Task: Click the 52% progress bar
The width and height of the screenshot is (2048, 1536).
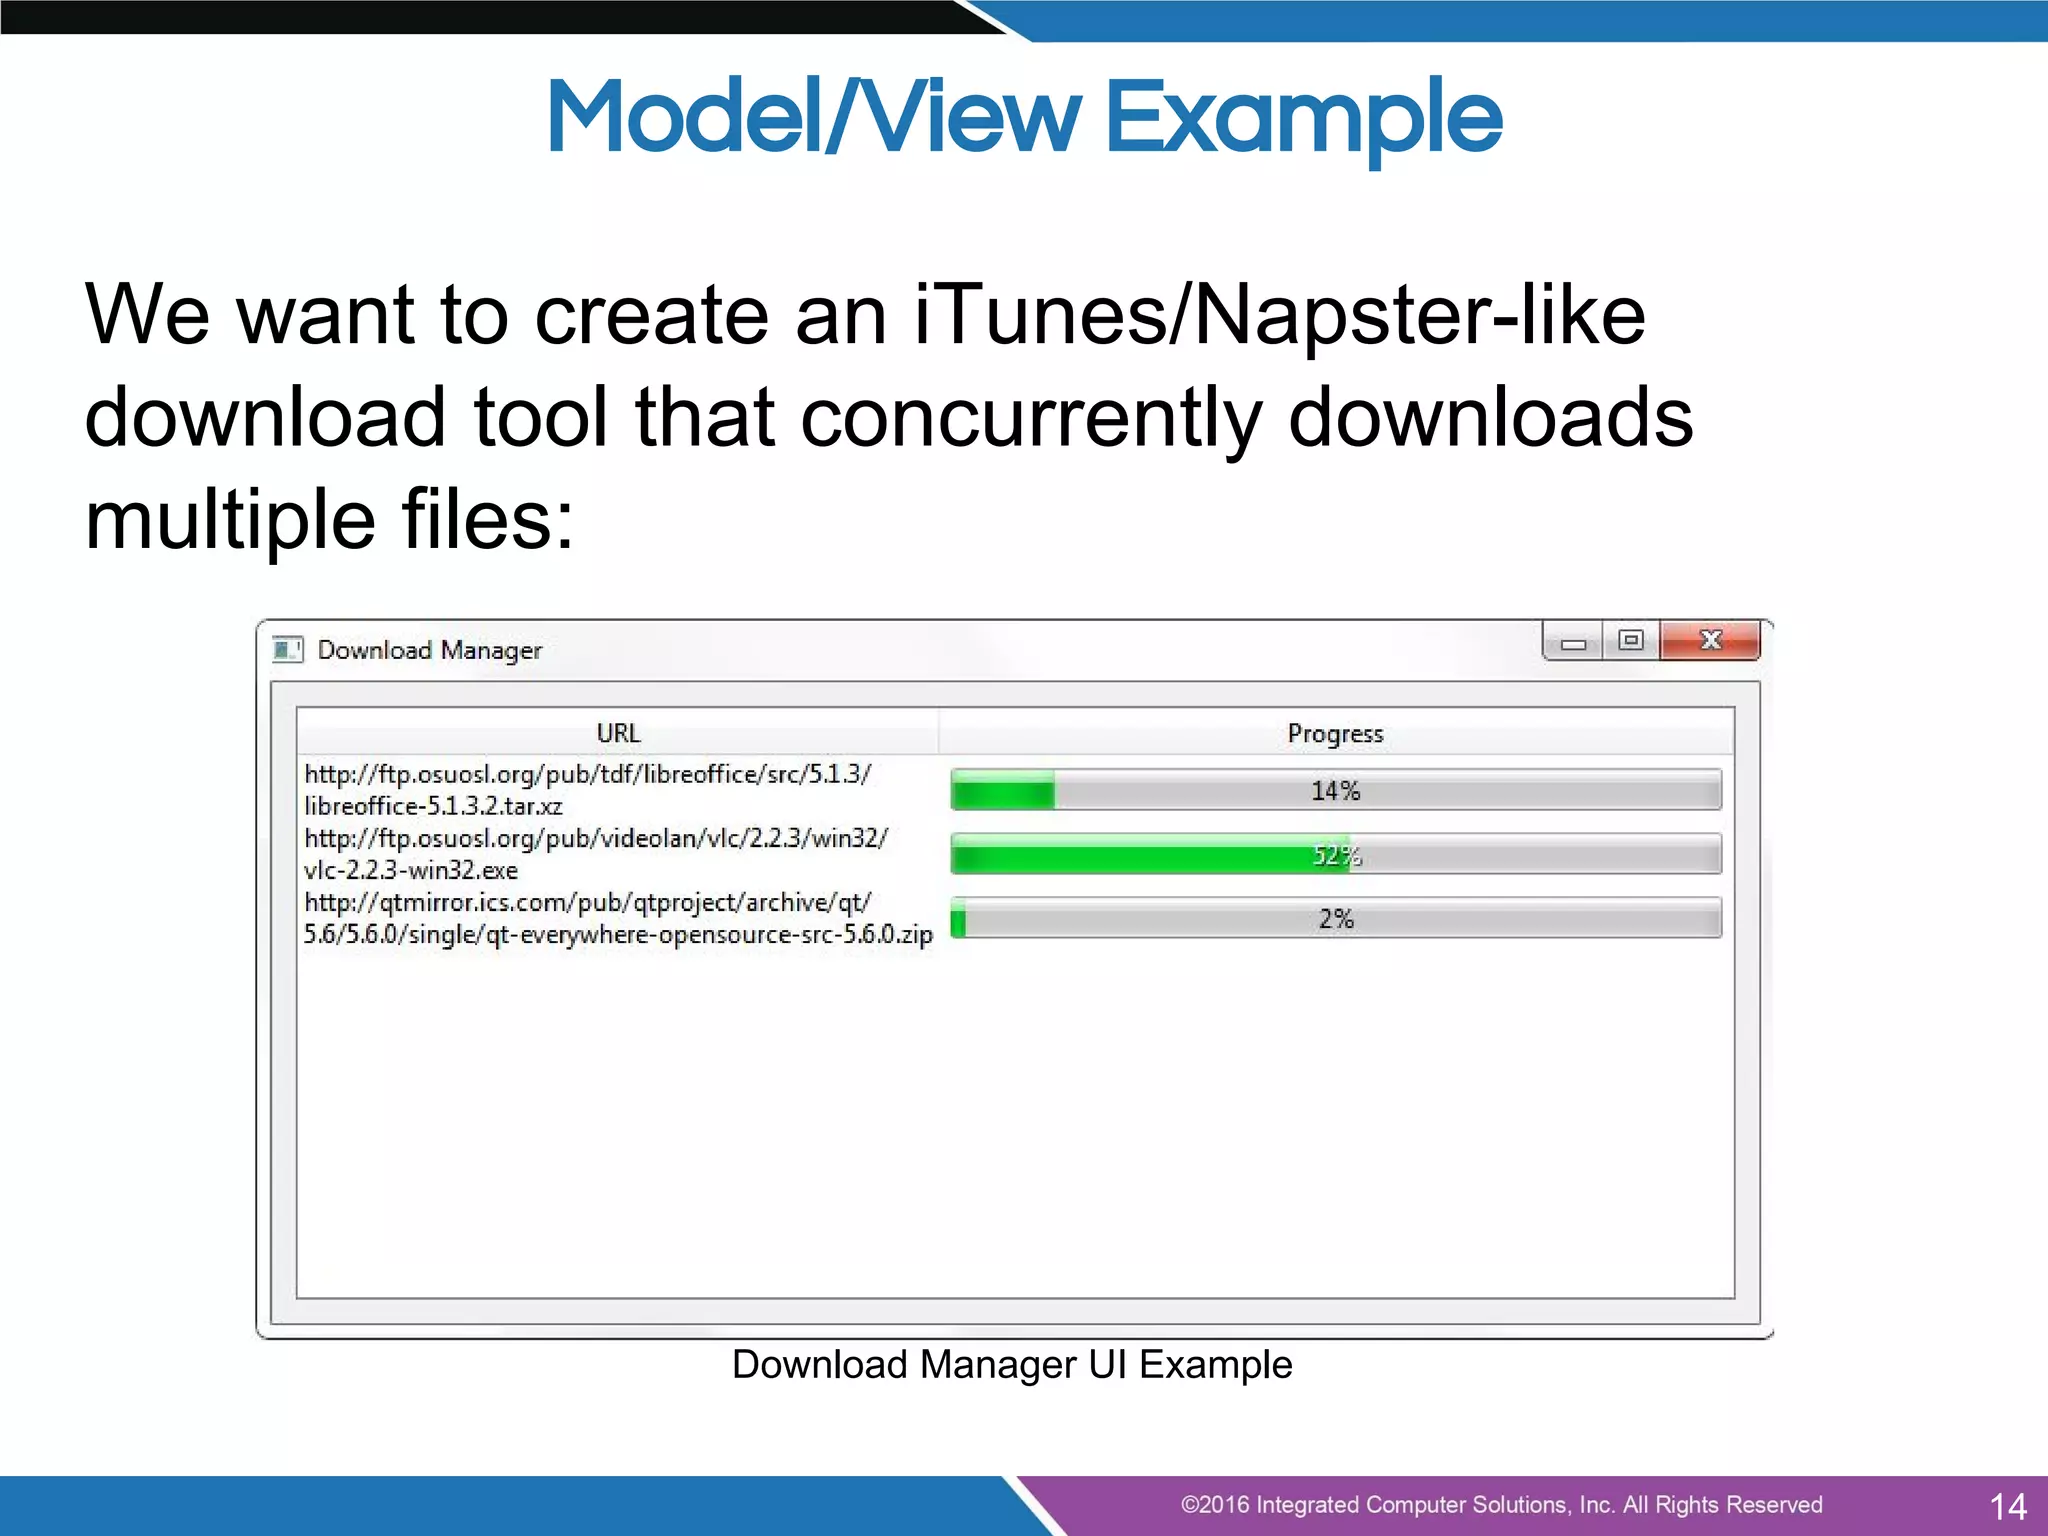Action: 1336,854
